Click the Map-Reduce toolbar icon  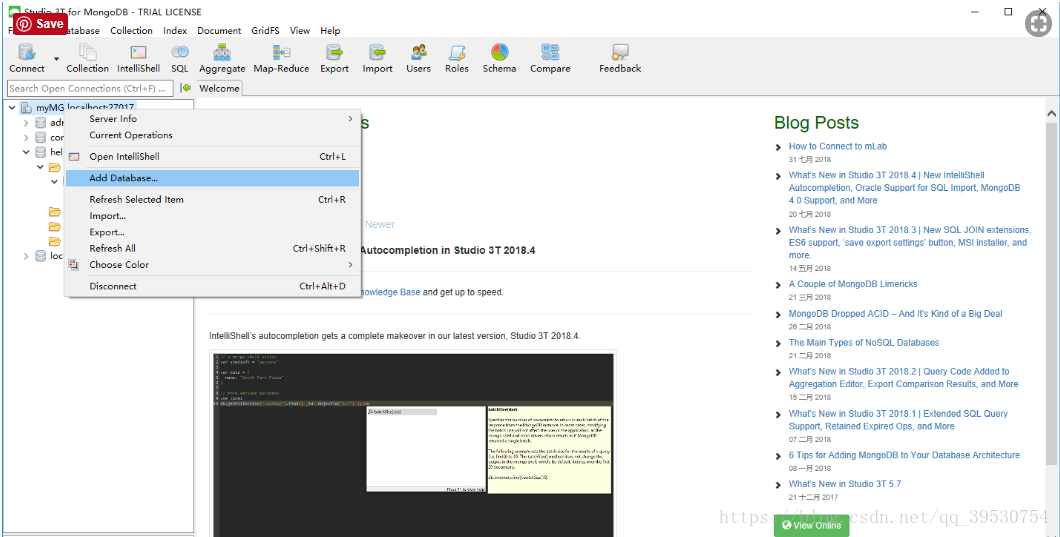click(x=281, y=53)
